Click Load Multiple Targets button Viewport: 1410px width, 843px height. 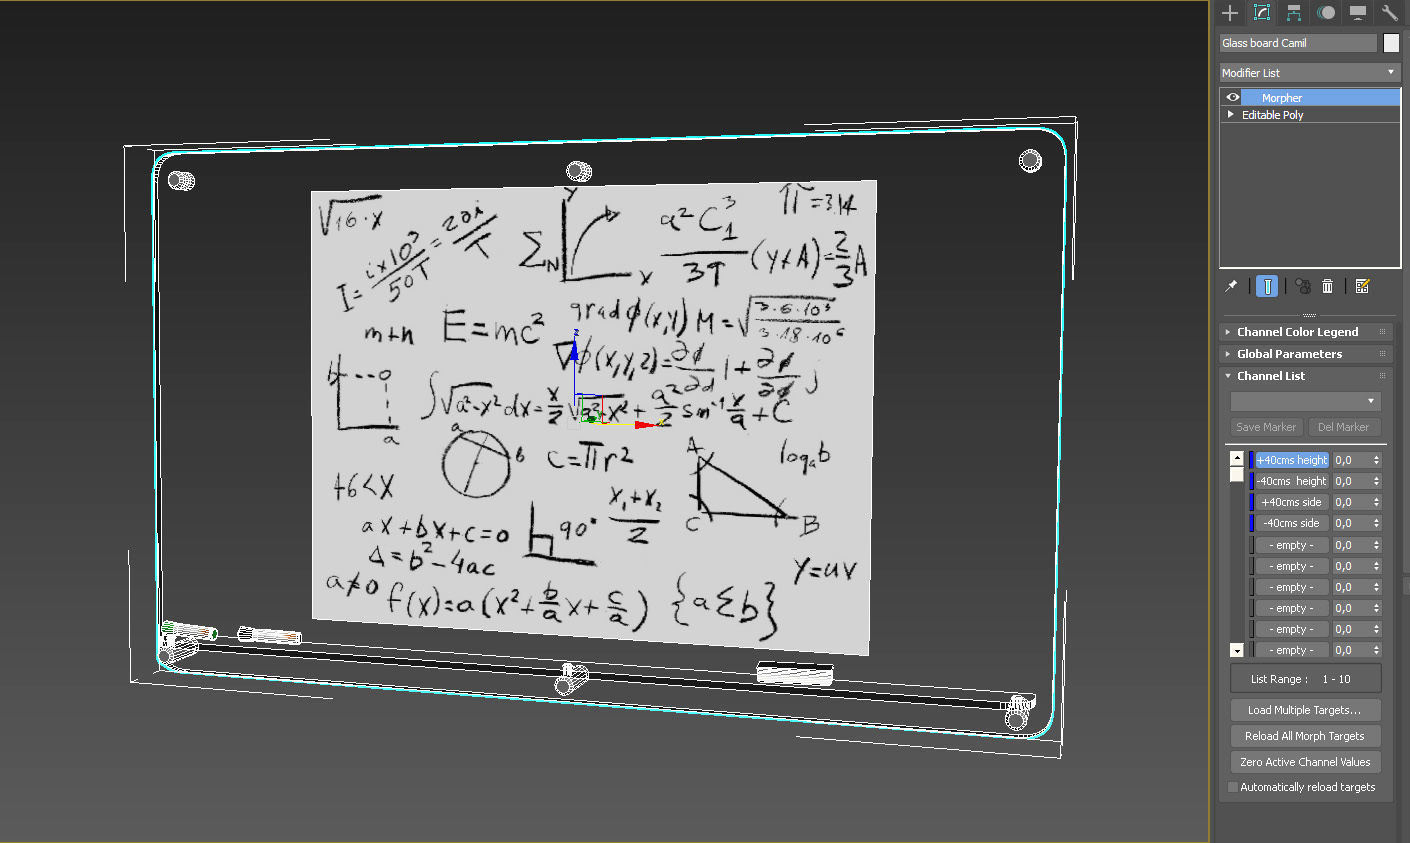[1305, 710]
